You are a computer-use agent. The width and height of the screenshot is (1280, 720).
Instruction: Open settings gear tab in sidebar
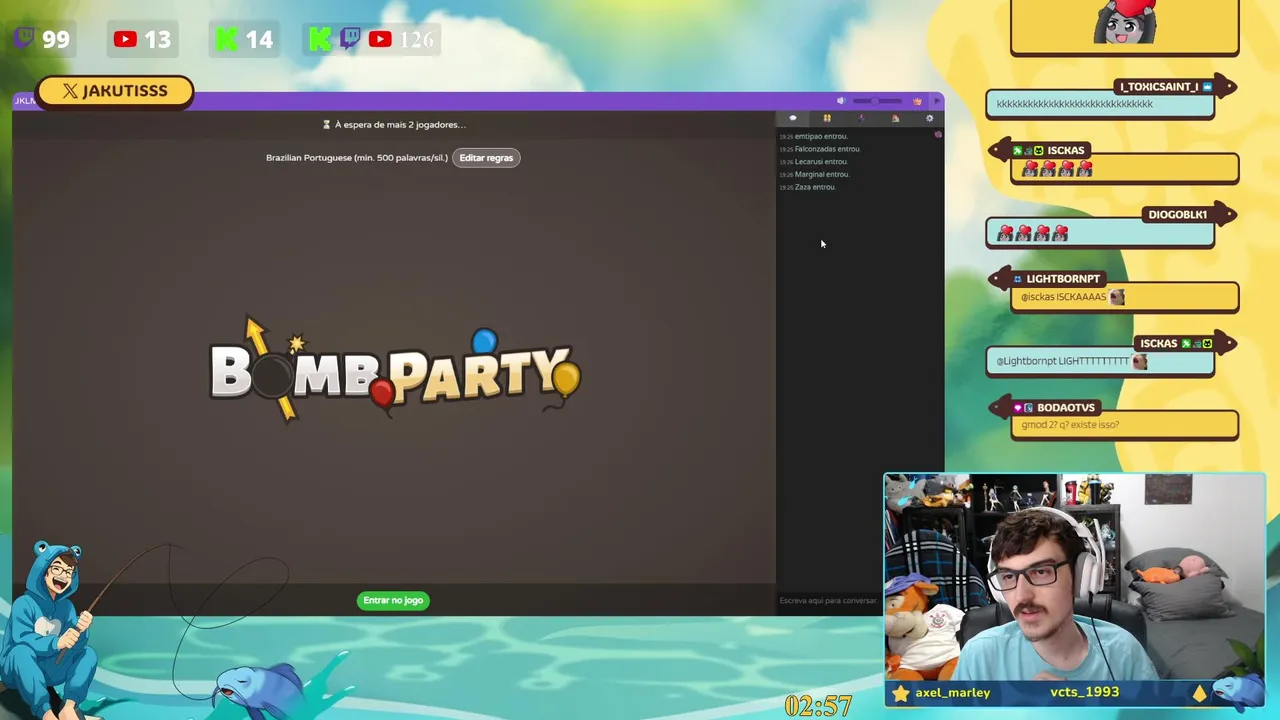pos(929,118)
